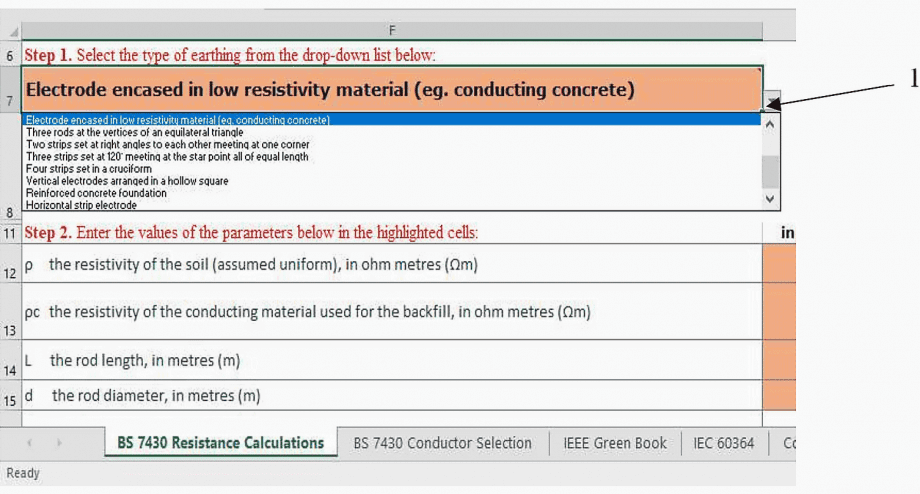The width and height of the screenshot is (920, 494).
Task: Click orange input cell for backfill resistivity
Action: pyautogui.click(x=779, y=312)
